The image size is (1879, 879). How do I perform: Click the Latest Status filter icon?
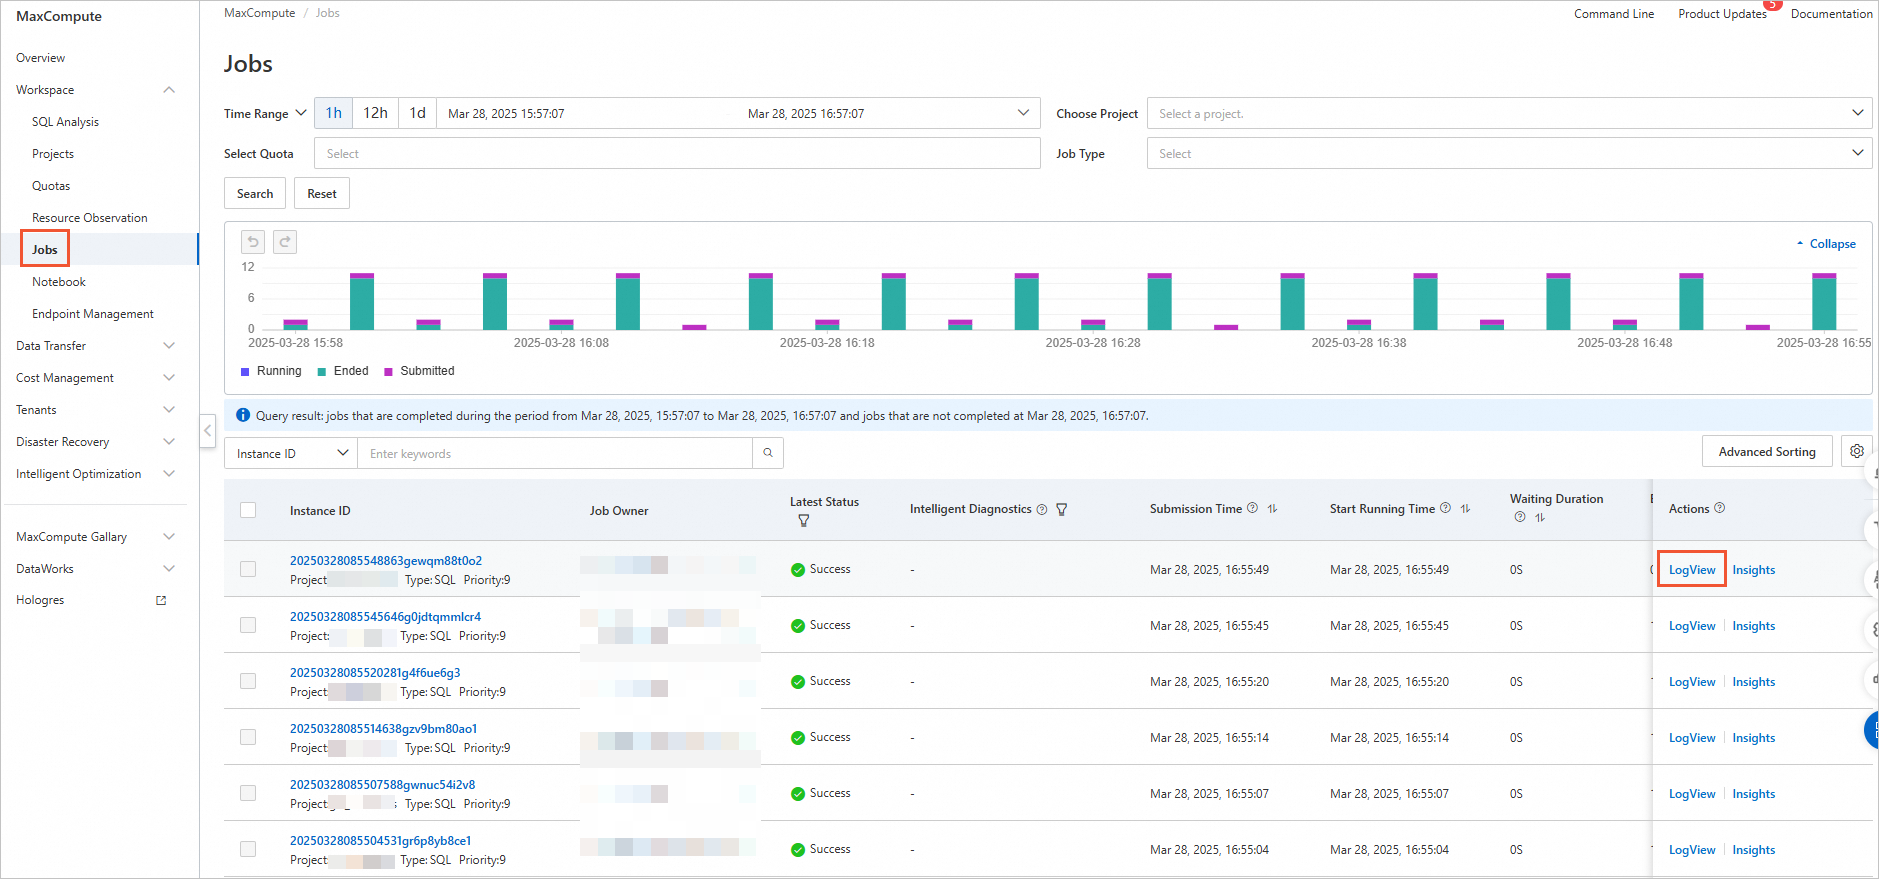(803, 520)
